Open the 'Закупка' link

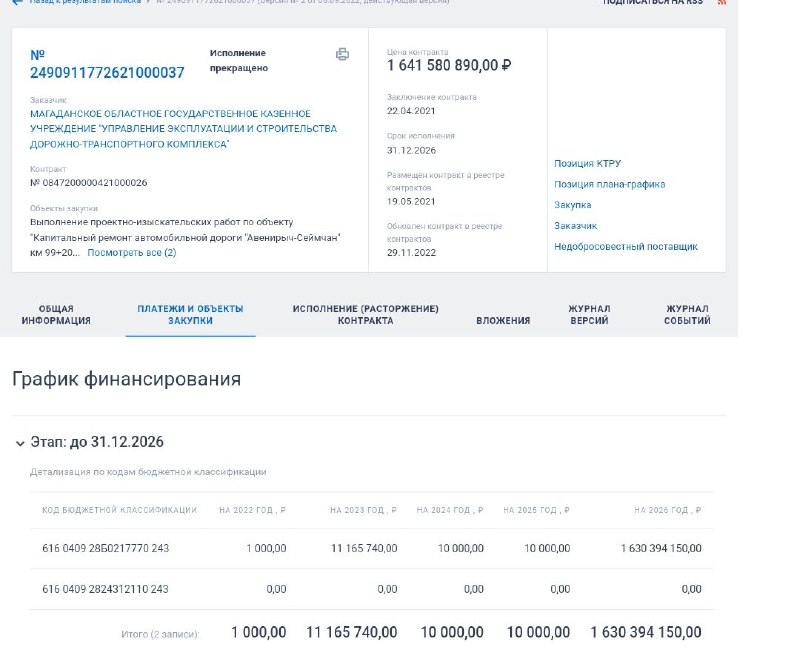572,205
